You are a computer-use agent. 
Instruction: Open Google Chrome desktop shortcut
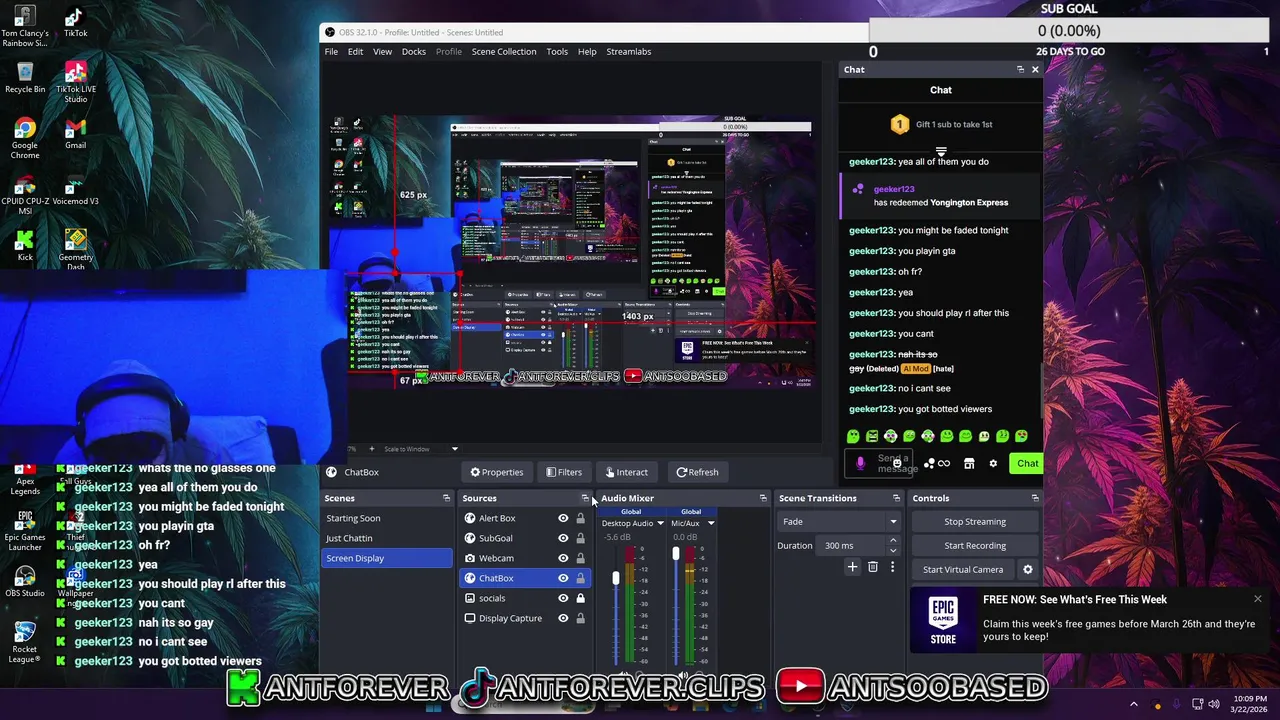25,138
